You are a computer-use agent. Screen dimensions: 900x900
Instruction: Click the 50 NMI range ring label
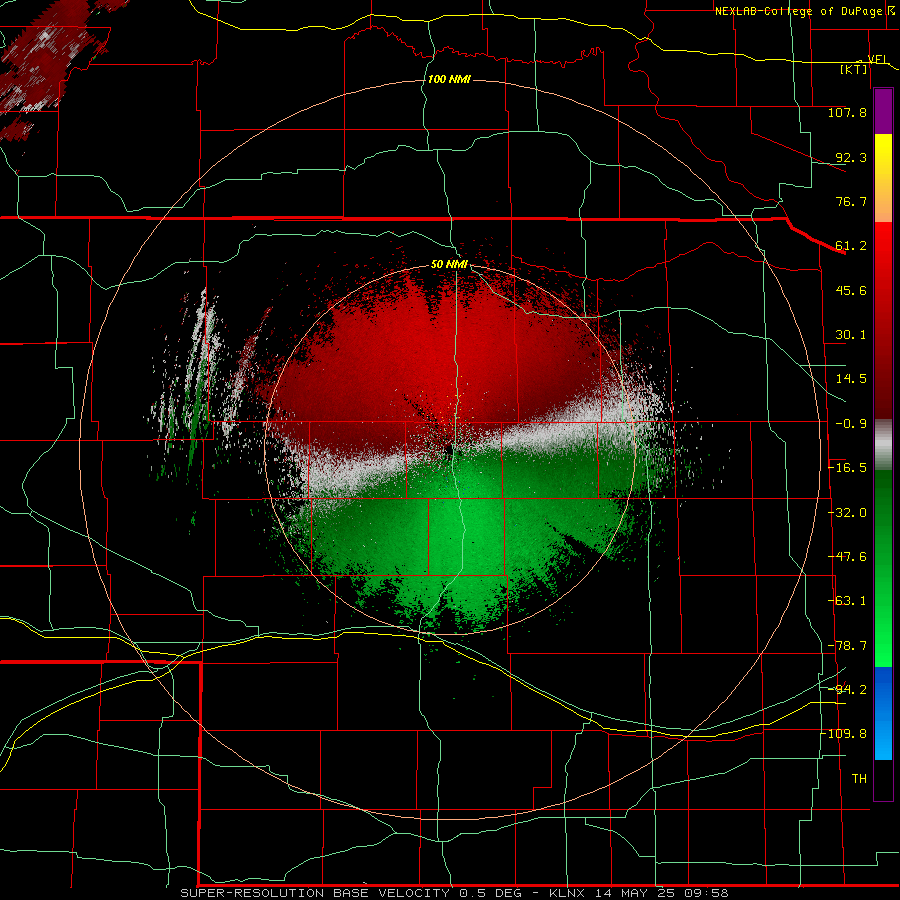[x=449, y=265]
